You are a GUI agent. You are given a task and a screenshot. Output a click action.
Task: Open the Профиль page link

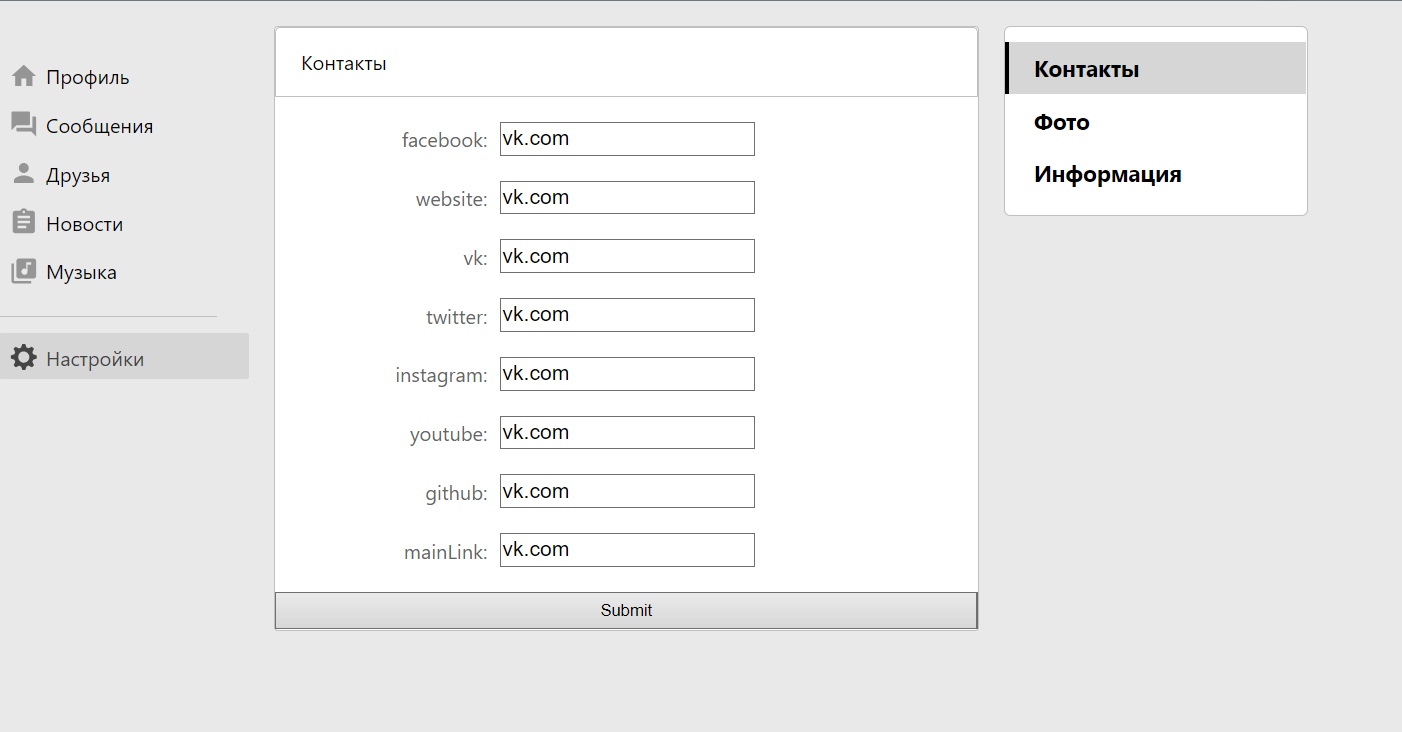88,77
